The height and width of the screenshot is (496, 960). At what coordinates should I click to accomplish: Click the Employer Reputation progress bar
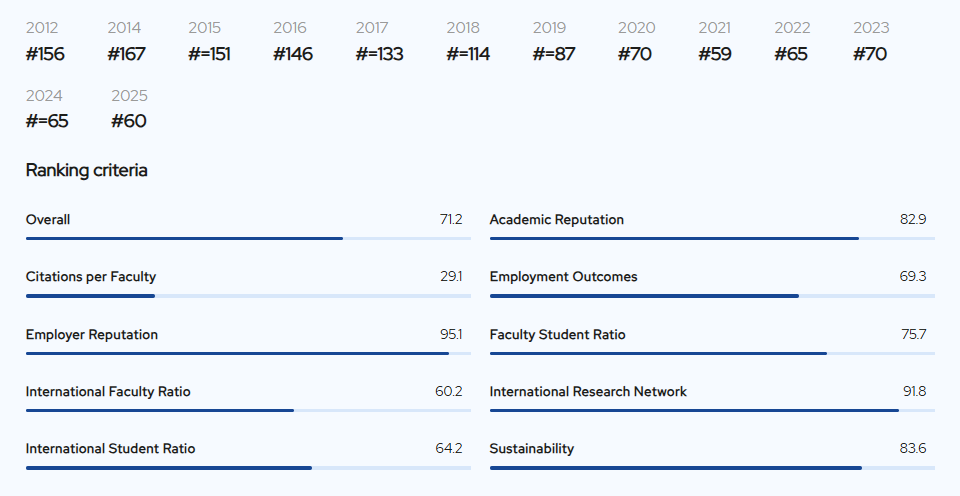248,353
